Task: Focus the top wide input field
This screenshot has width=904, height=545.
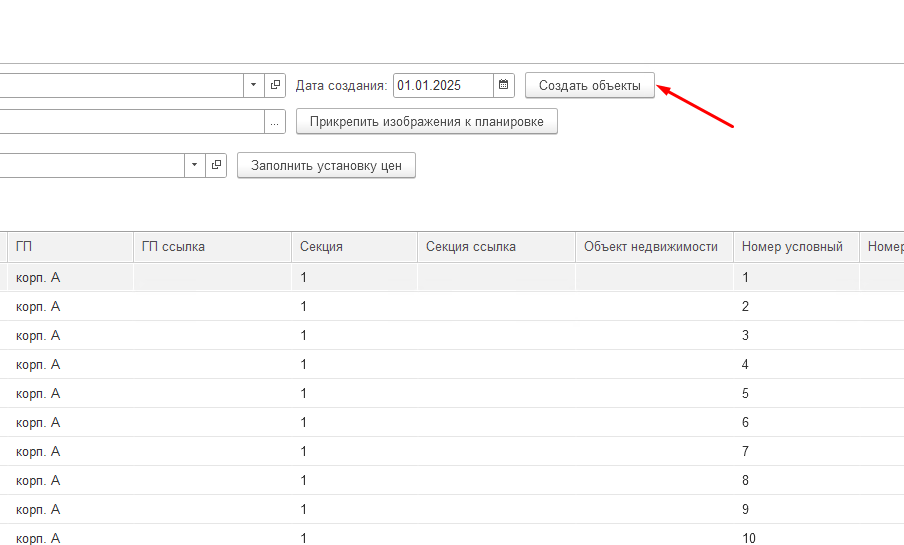Action: [x=121, y=85]
